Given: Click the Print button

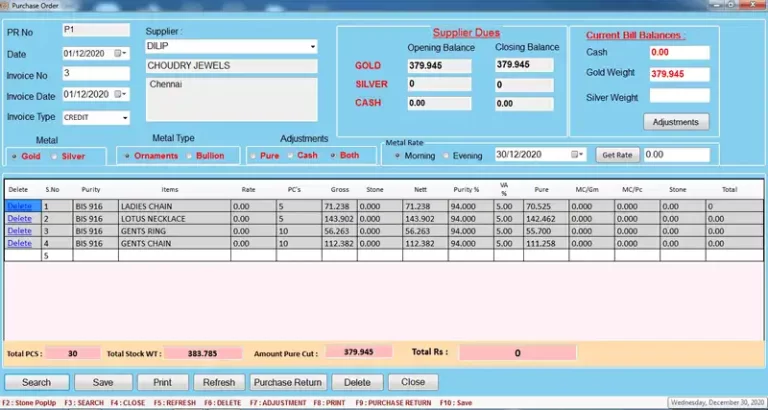Looking at the screenshot, I should 163,382.
